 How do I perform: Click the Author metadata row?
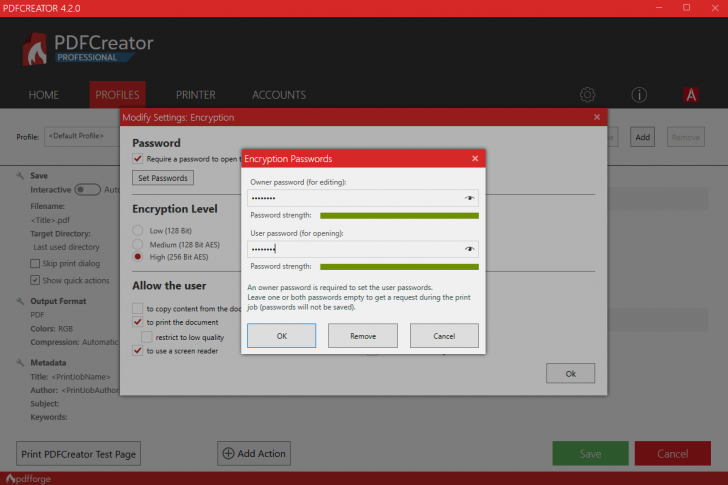pyautogui.click(x=75, y=390)
